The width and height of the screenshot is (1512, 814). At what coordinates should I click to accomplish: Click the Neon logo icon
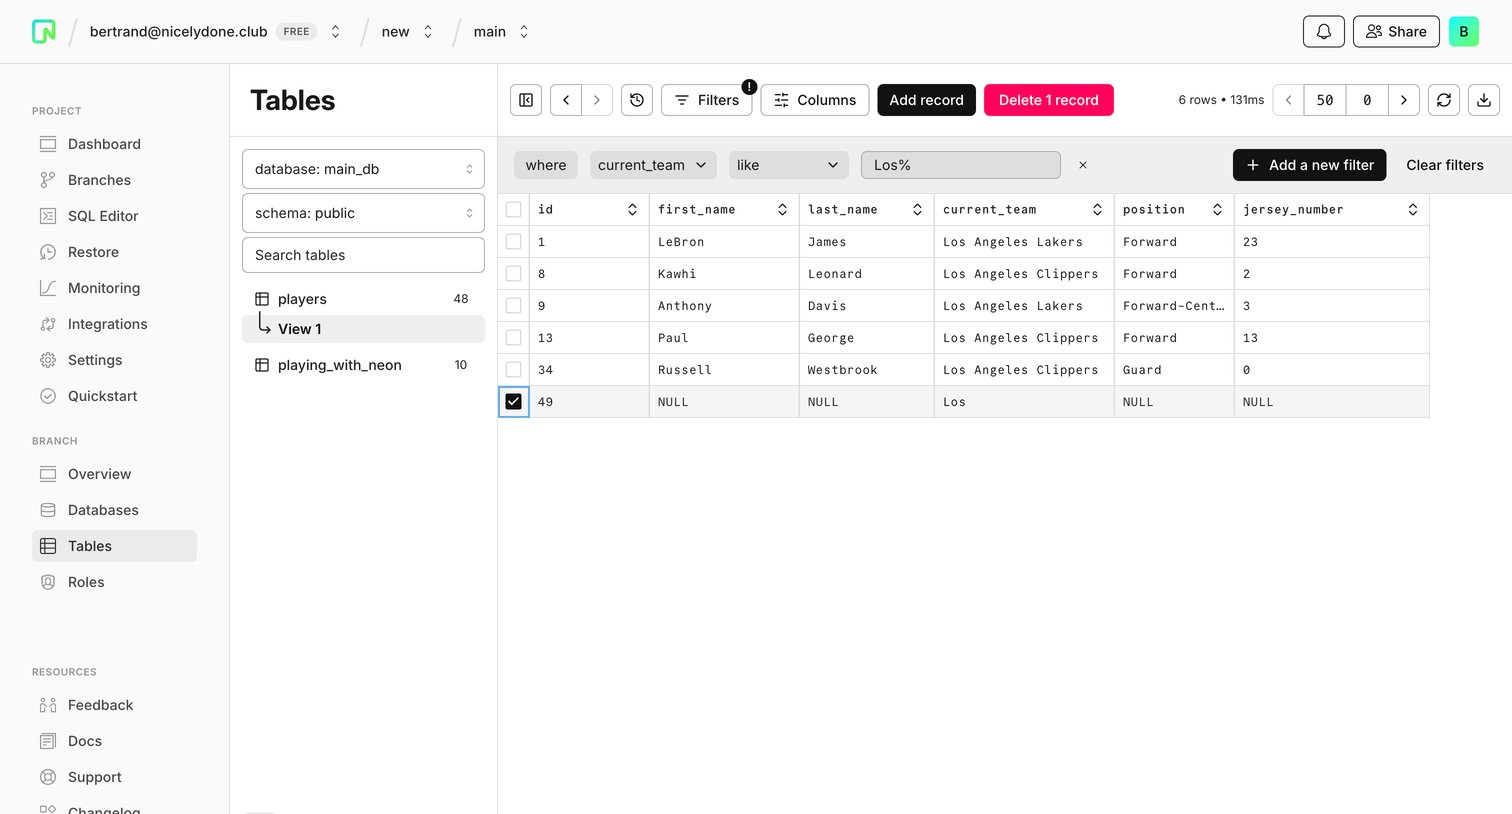pos(44,32)
